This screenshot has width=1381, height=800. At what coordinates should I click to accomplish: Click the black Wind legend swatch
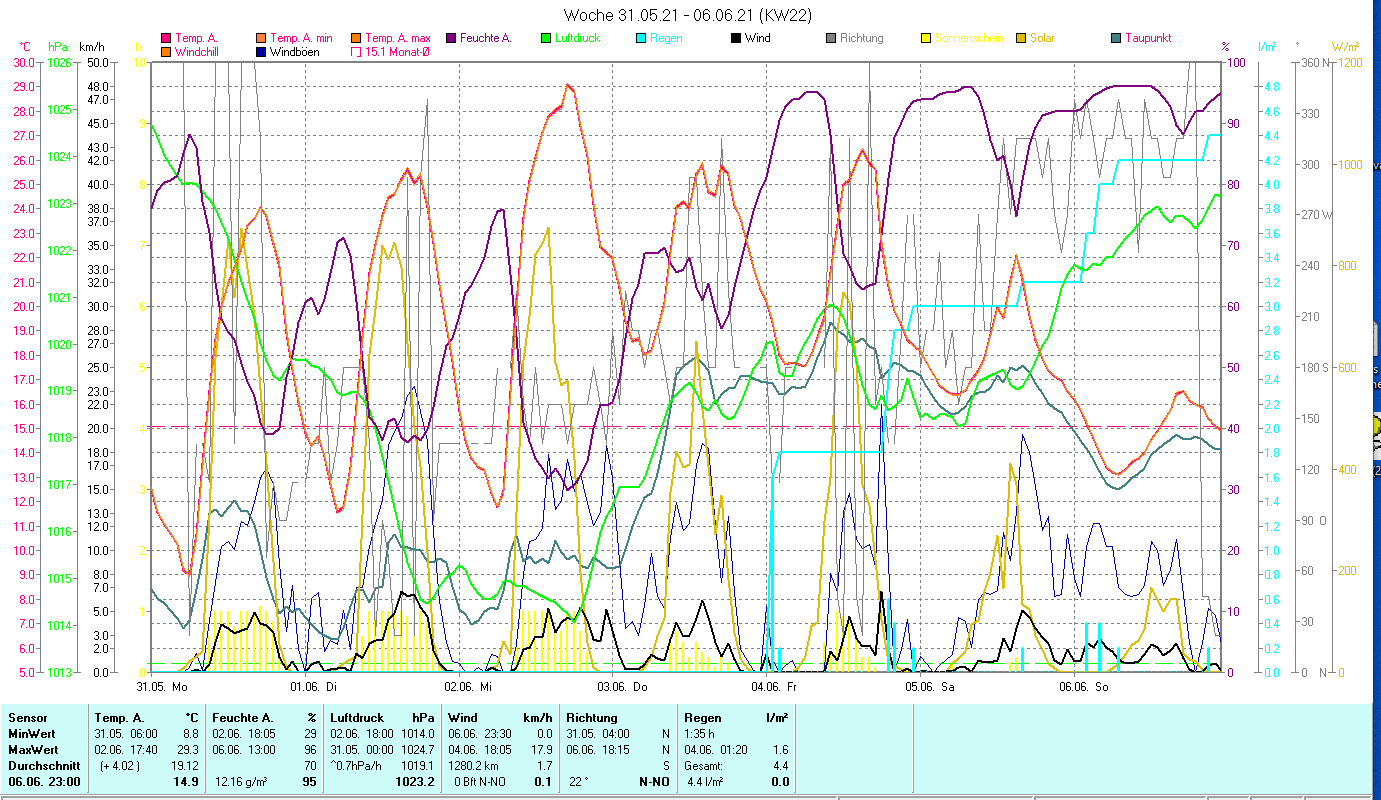tap(736, 39)
